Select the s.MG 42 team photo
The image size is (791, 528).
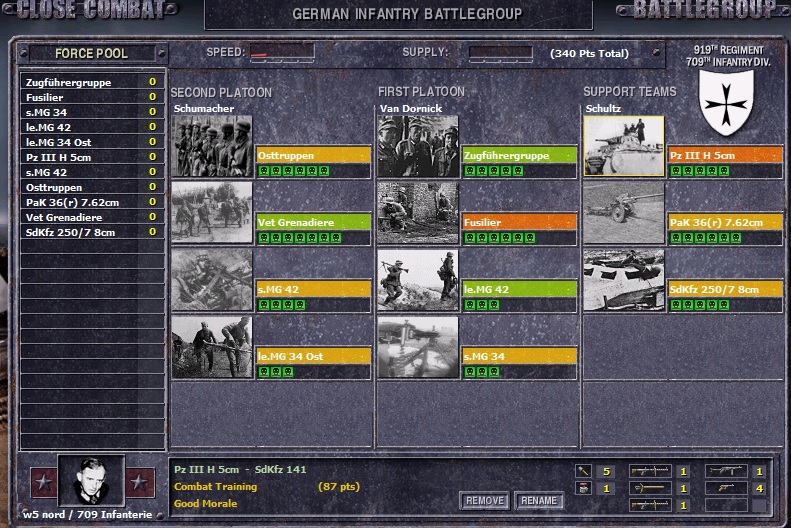[212, 280]
